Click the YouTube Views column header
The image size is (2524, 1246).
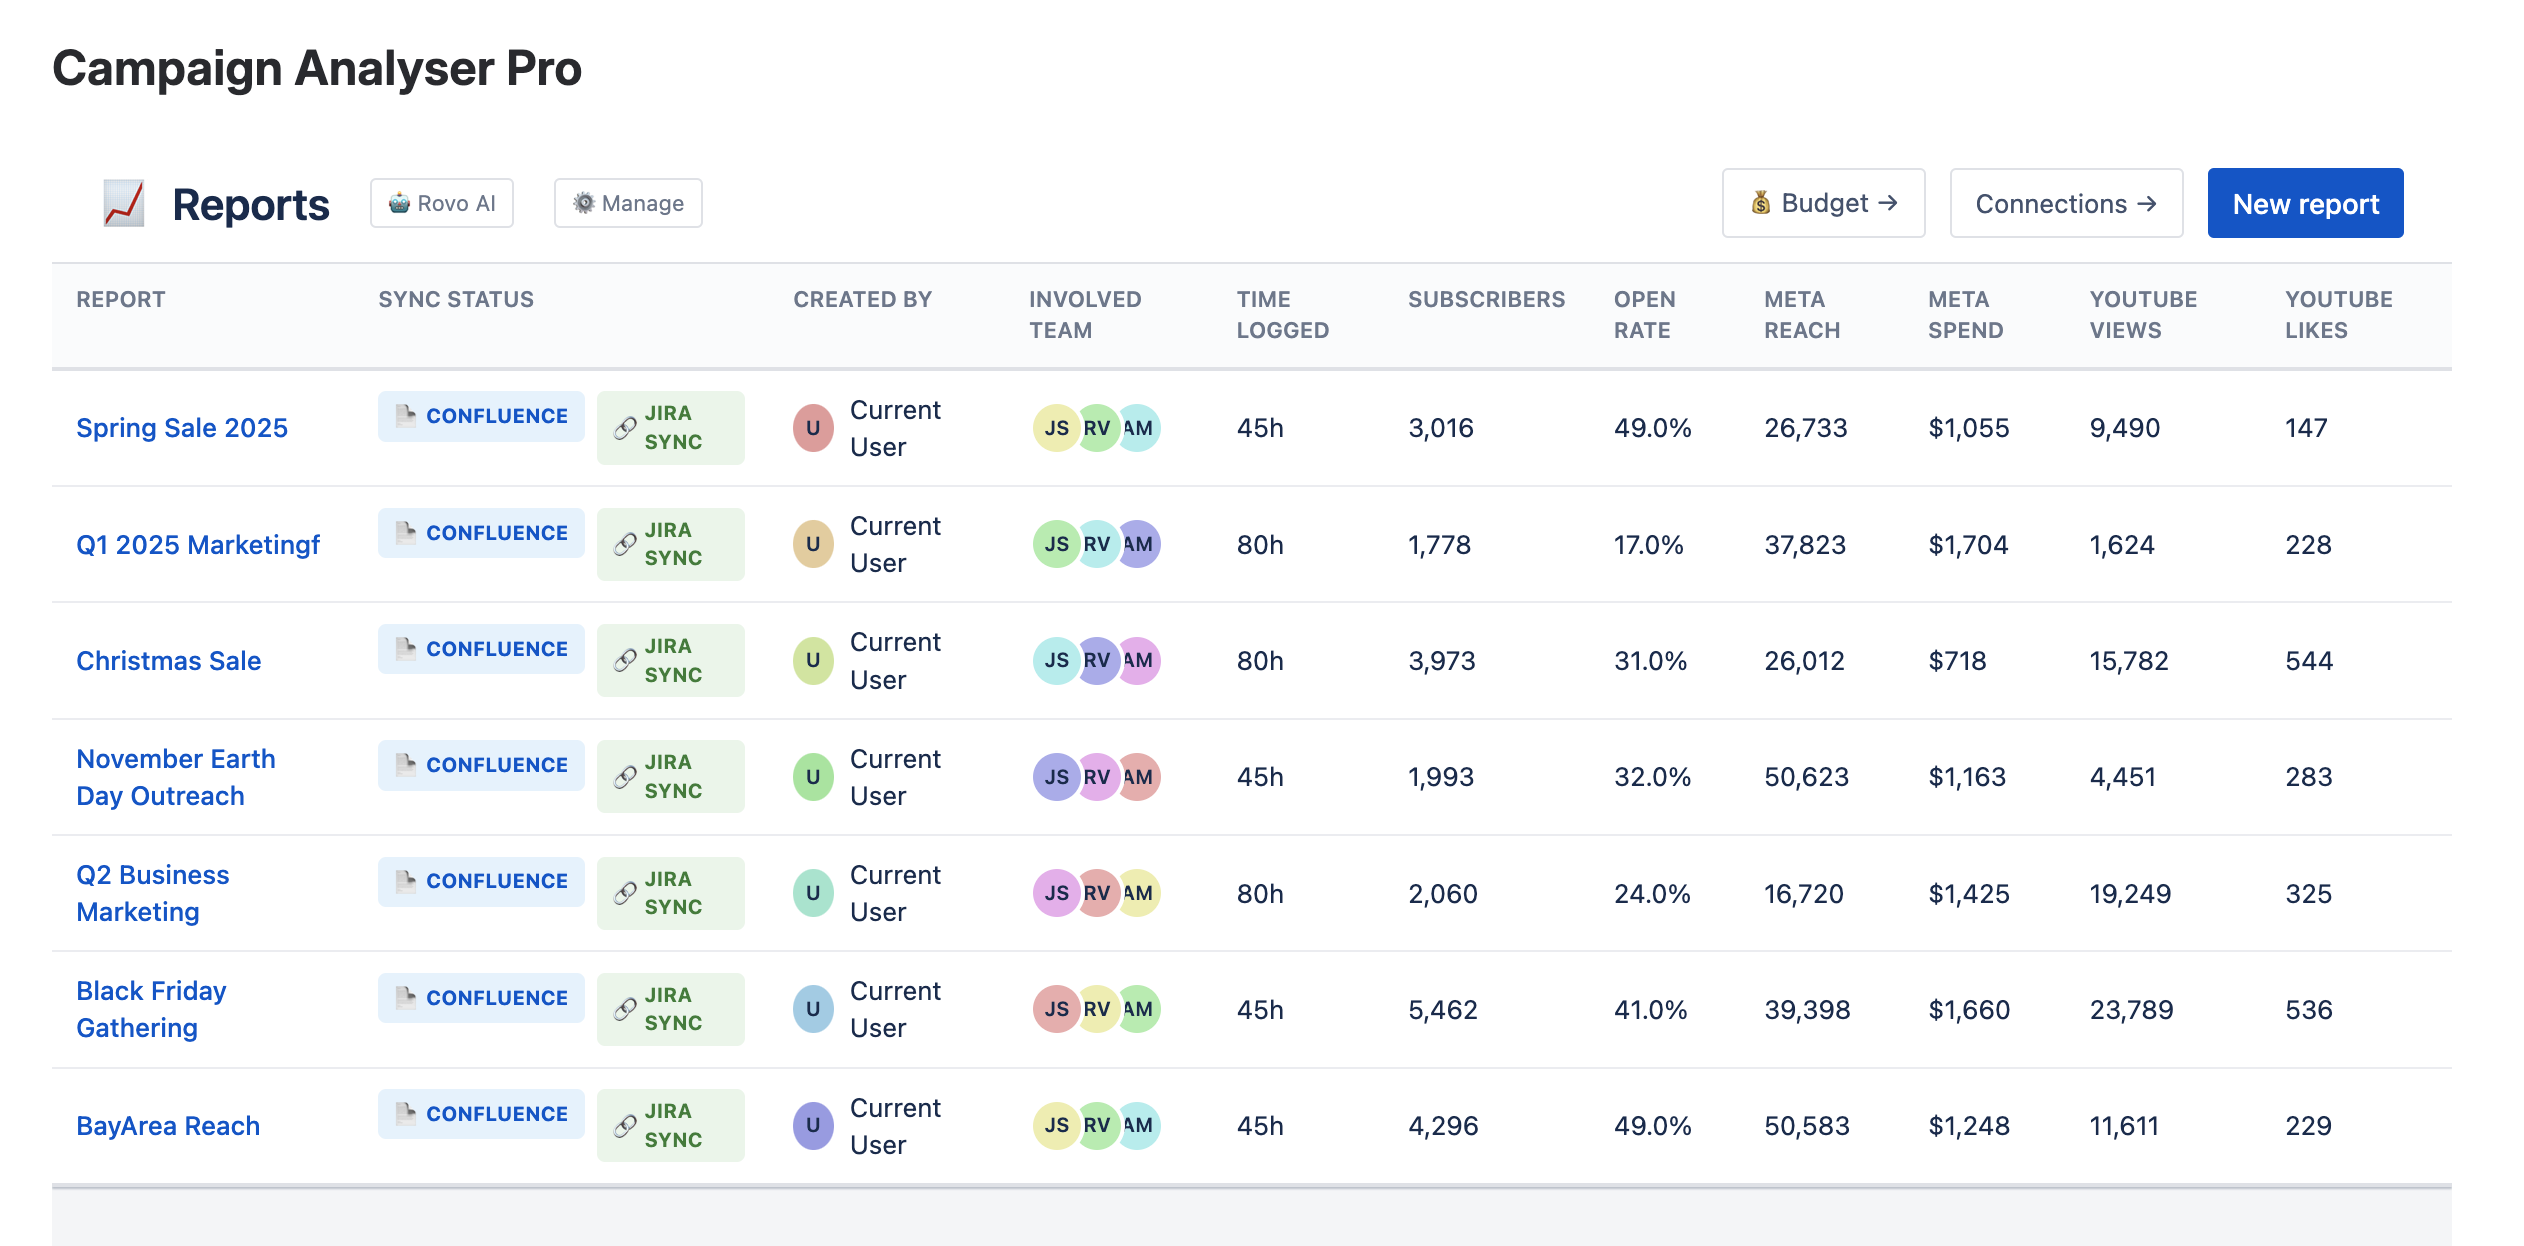point(2143,314)
